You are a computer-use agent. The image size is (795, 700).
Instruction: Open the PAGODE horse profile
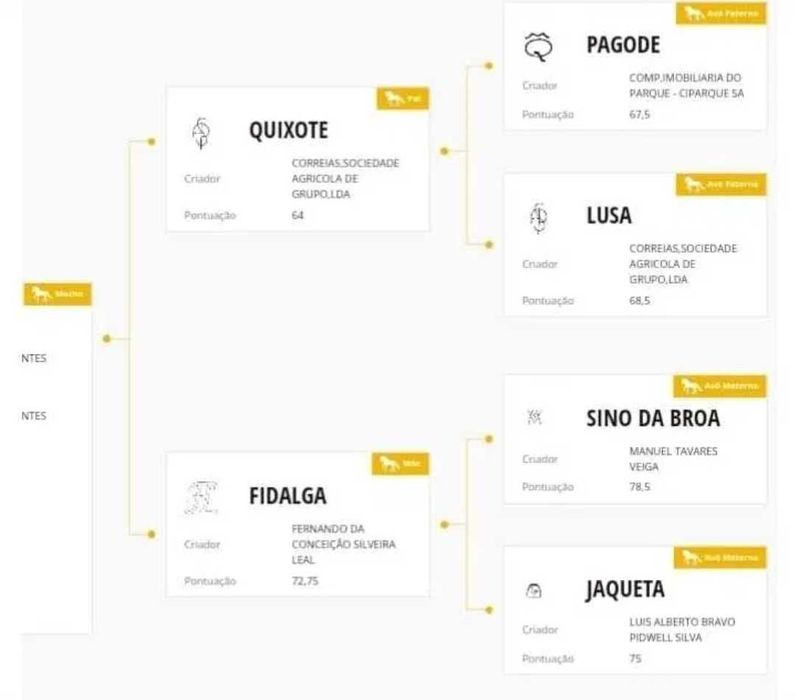click(x=623, y=45)
